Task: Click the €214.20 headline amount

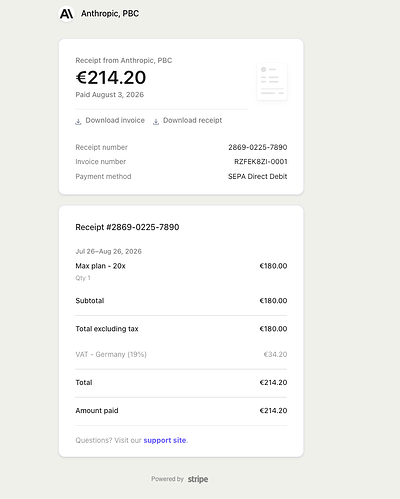Action: (111, 78)
